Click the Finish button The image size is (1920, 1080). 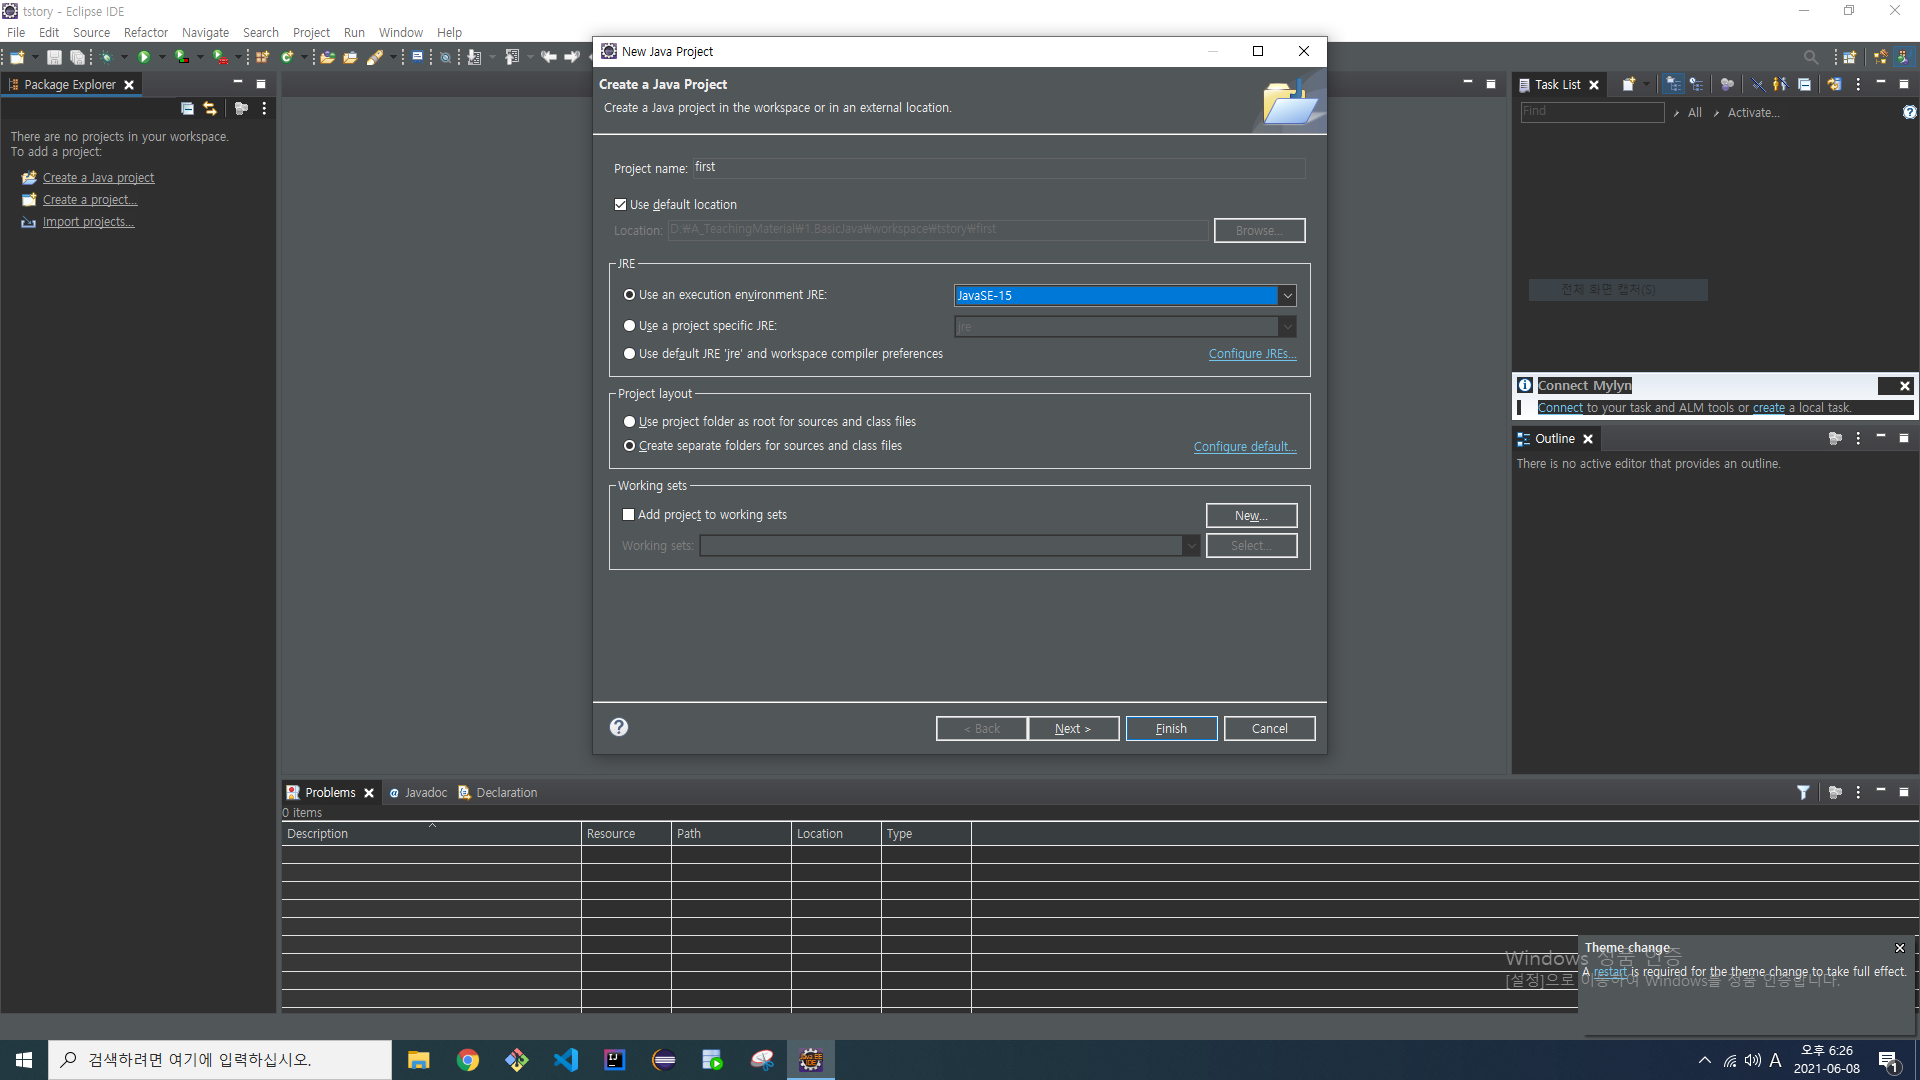point(1171,729)
